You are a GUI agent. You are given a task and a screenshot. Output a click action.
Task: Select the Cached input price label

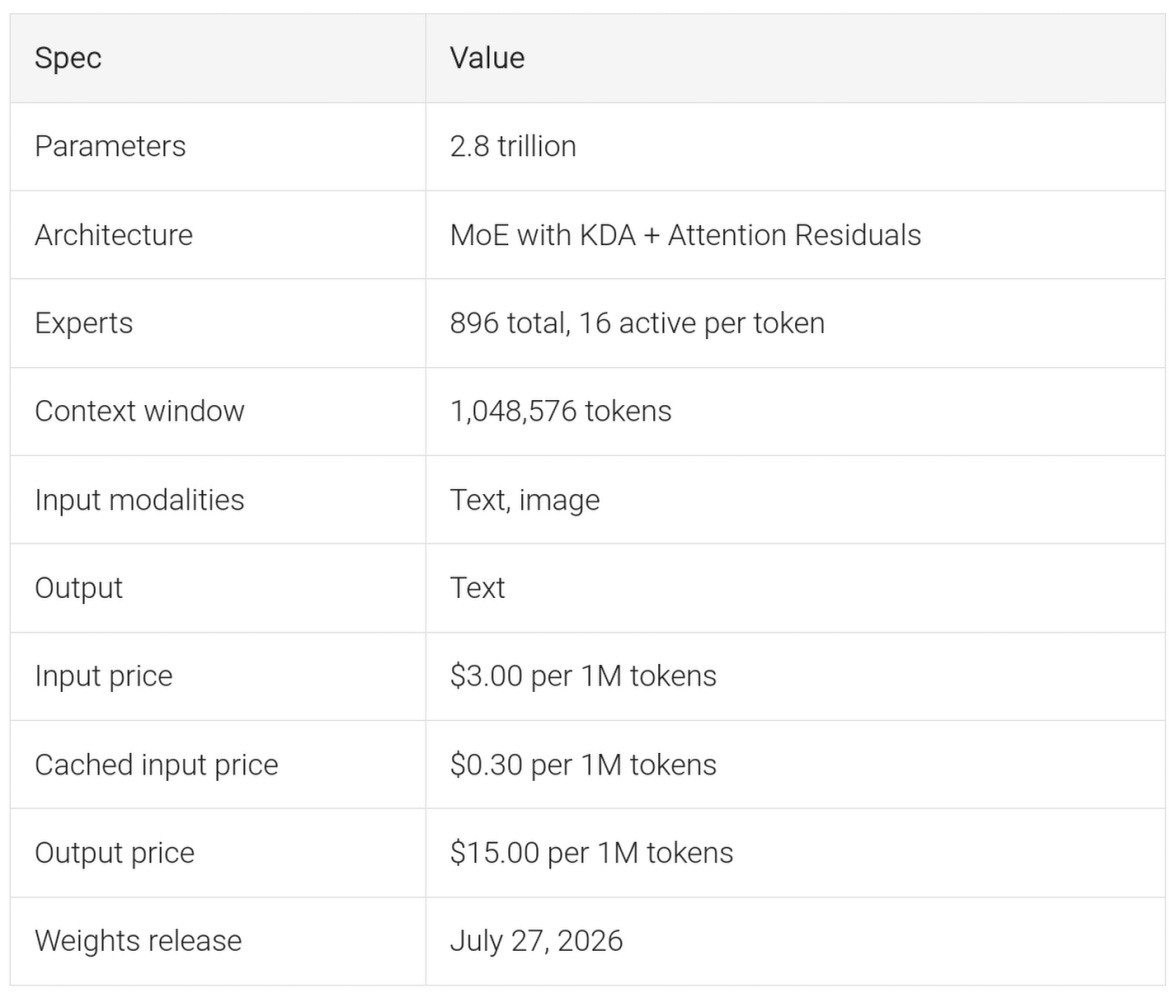pyautogui.click(x=157, y=764)
